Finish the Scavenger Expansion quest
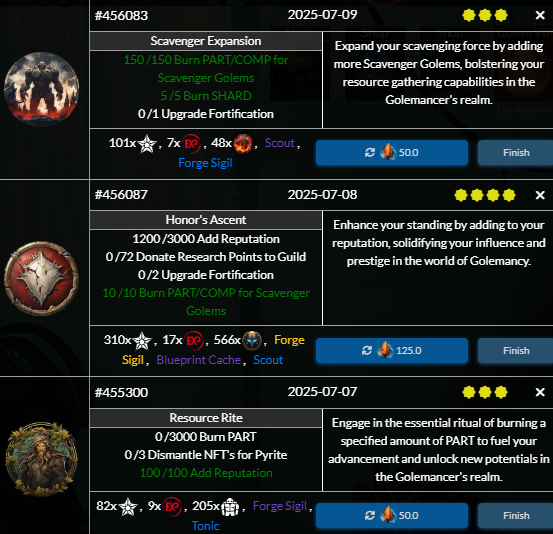 click(516, 153)
